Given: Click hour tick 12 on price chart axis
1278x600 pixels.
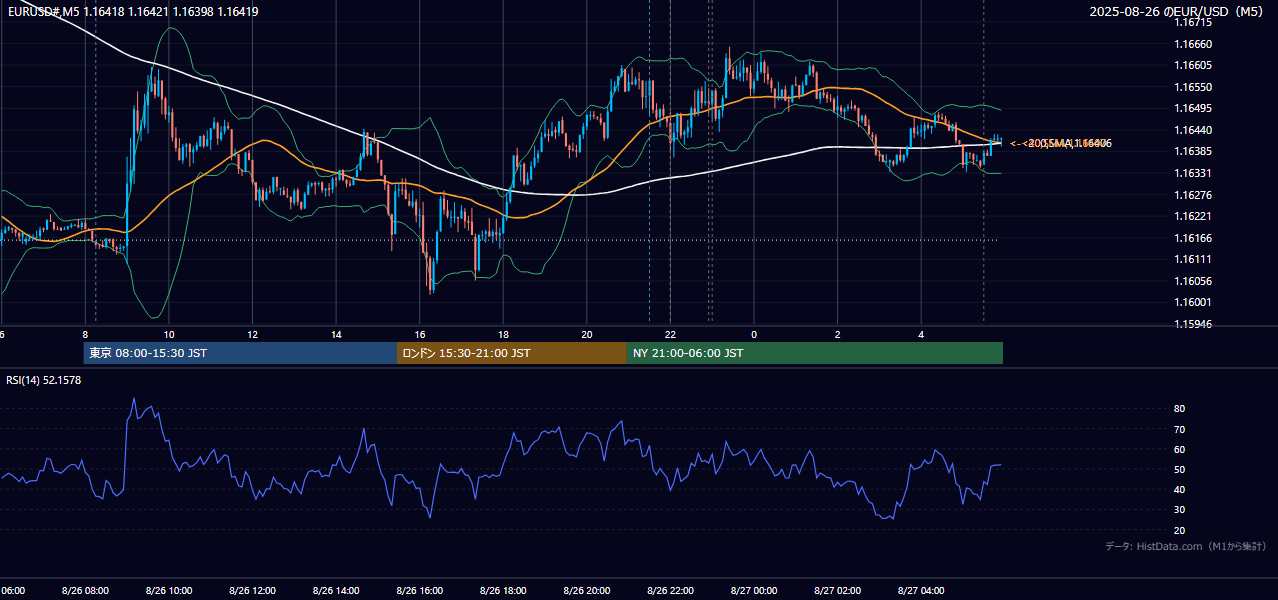Looking at the screenshot, I should coord(252,334).
